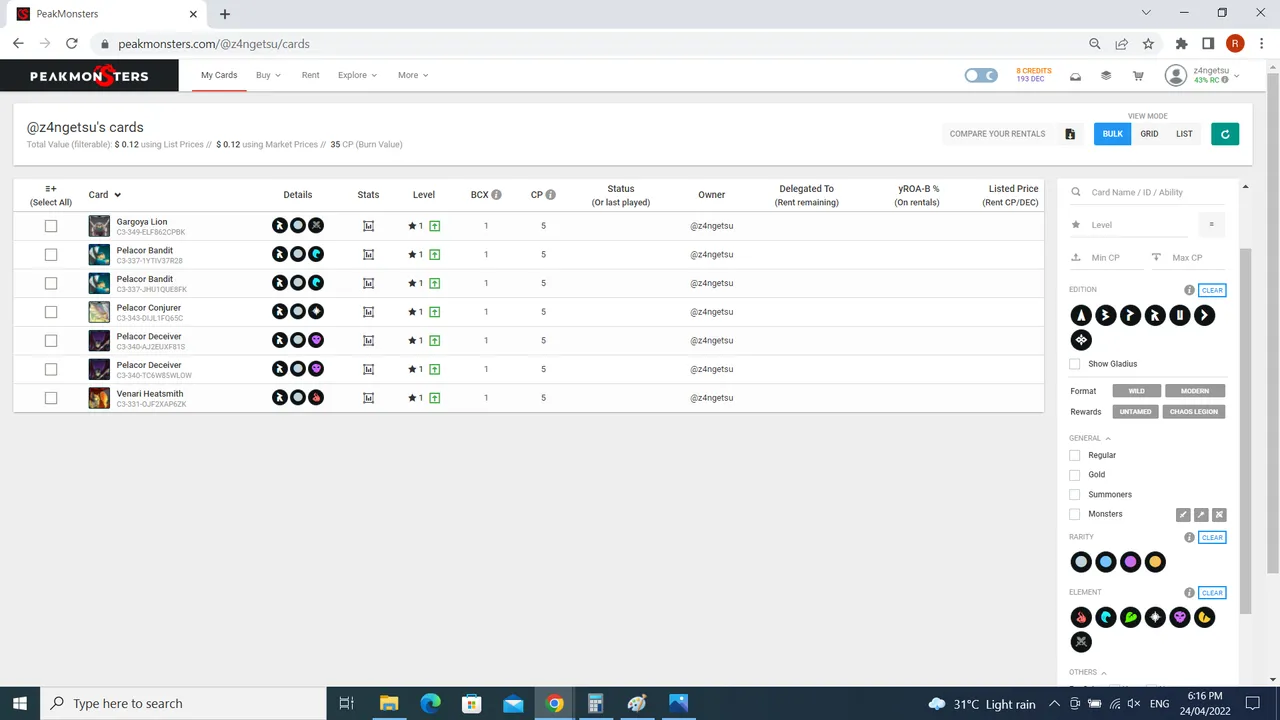Select the WILD format
The image size is (1280, 720).
click(x=1137, y=391)
